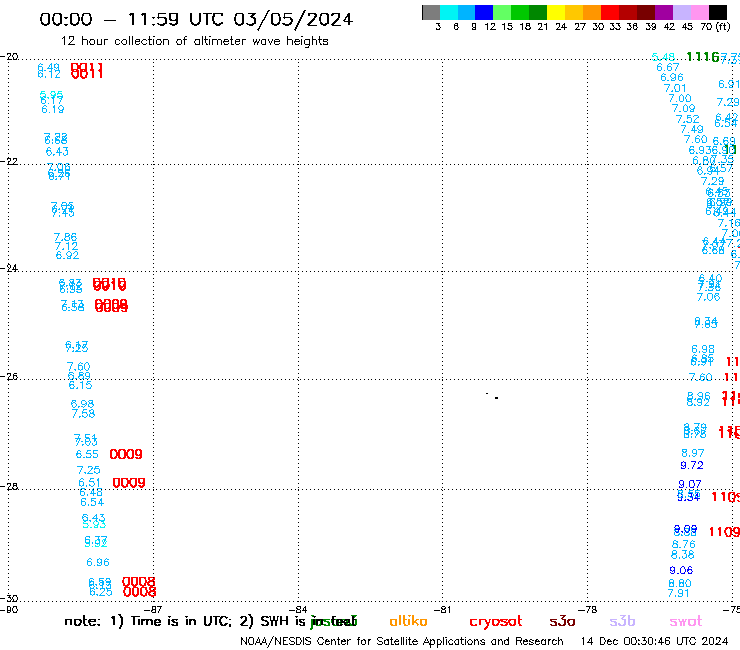
Task: Click the '-30' latitude axis label
Action: [x=9, y=599]
